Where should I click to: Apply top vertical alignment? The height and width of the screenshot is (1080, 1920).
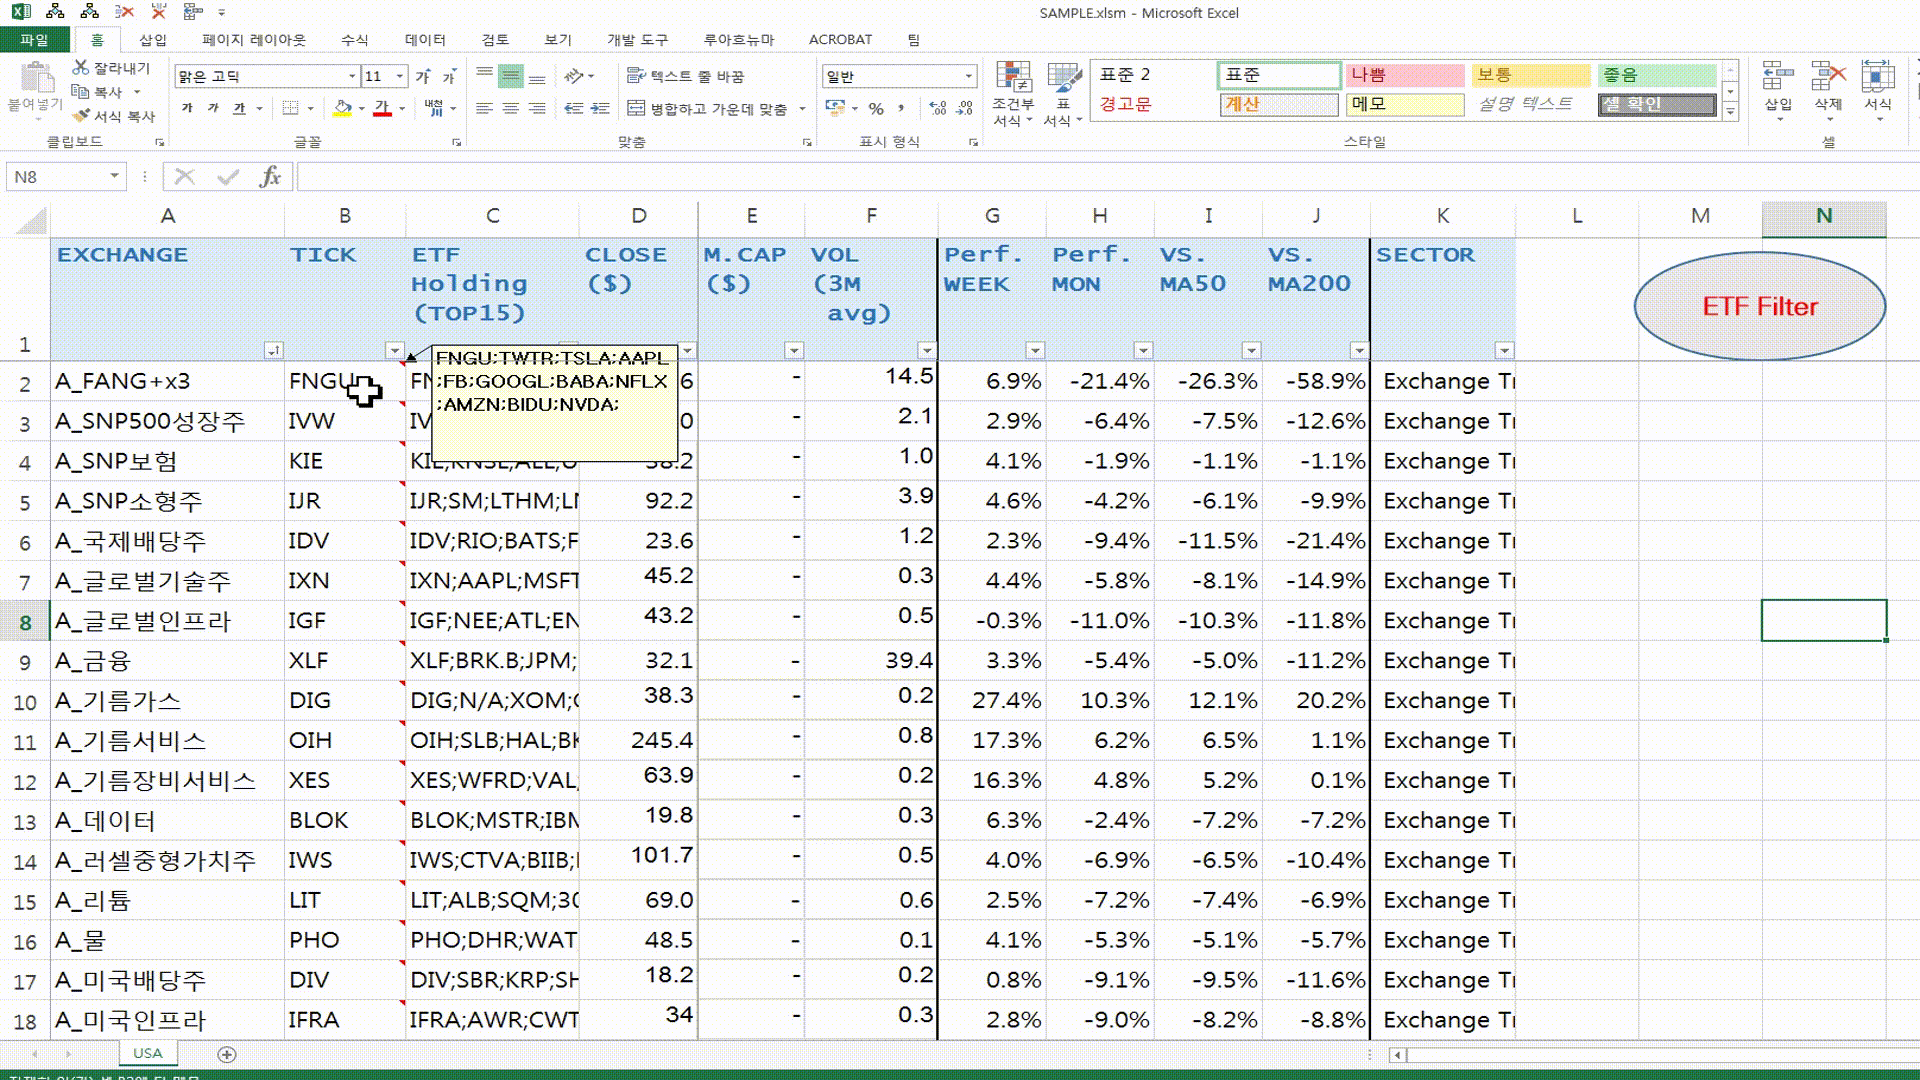(484, 76)
